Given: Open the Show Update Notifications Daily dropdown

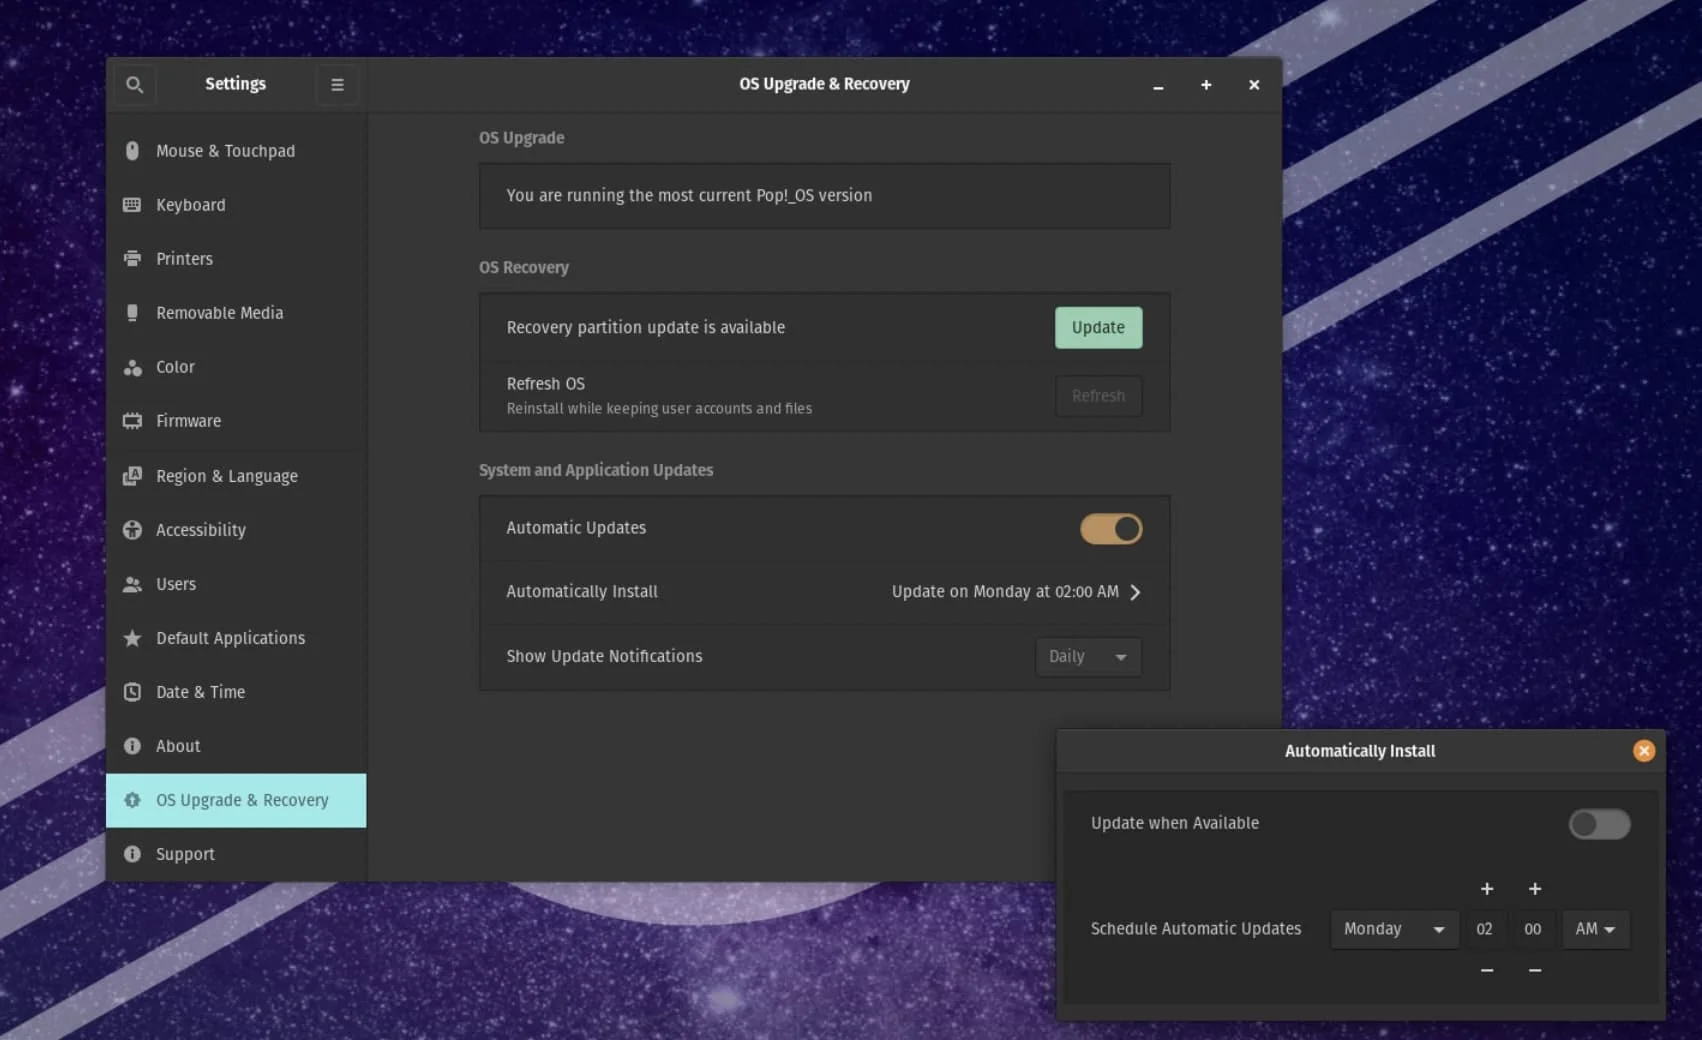Looking at the screenshot, I should coord(1088,657).
